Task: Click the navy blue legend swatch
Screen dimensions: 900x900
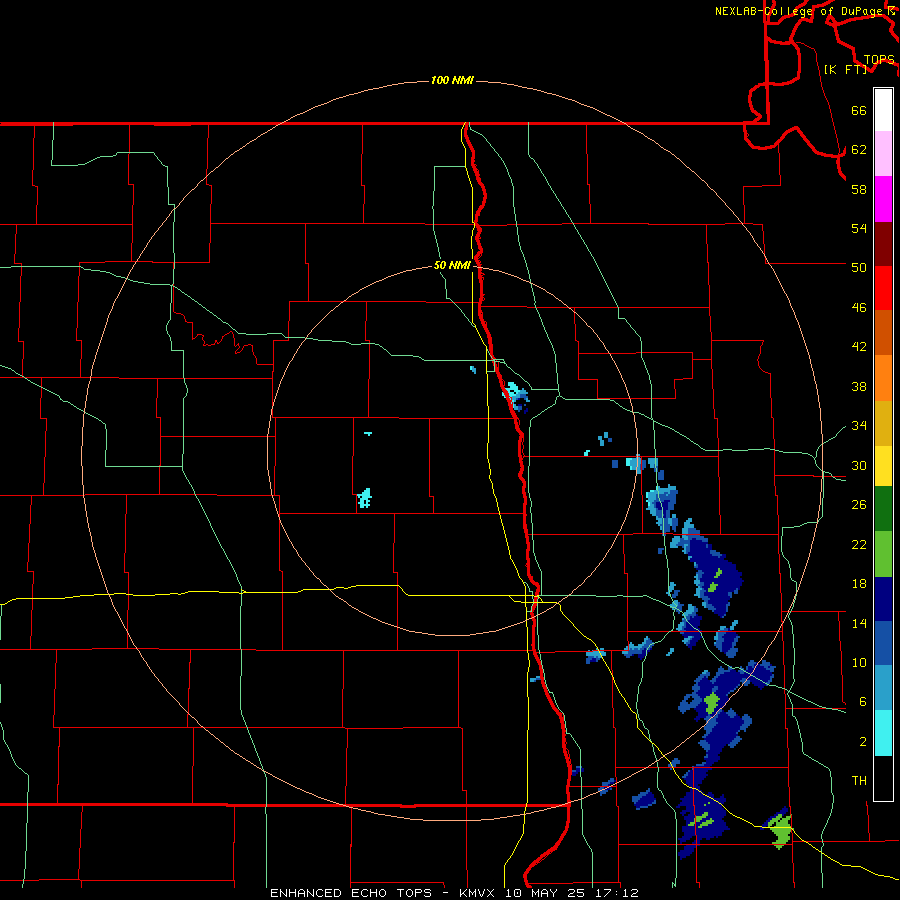Action: (x=883, y=599)
